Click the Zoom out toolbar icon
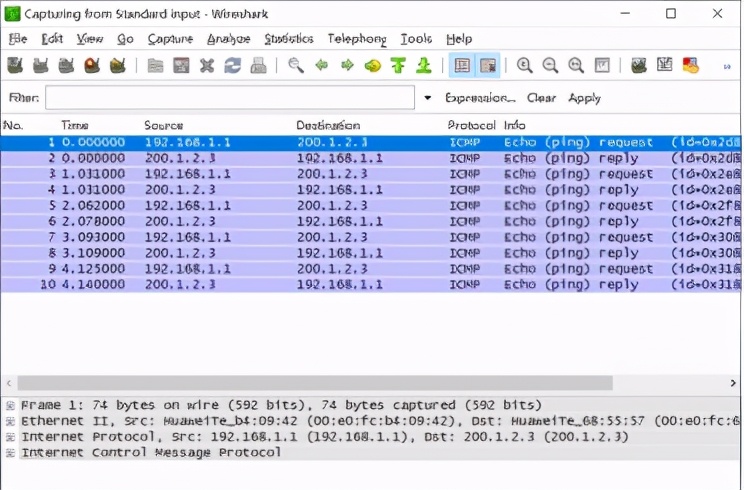Image resolution: width=744 pixels, height=490 pixels. tap(550, 66)
